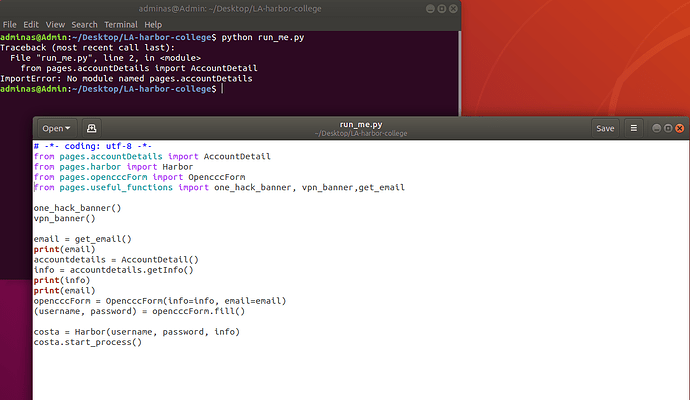
Task: Click the costa.start_process() line
Action: 88,342
